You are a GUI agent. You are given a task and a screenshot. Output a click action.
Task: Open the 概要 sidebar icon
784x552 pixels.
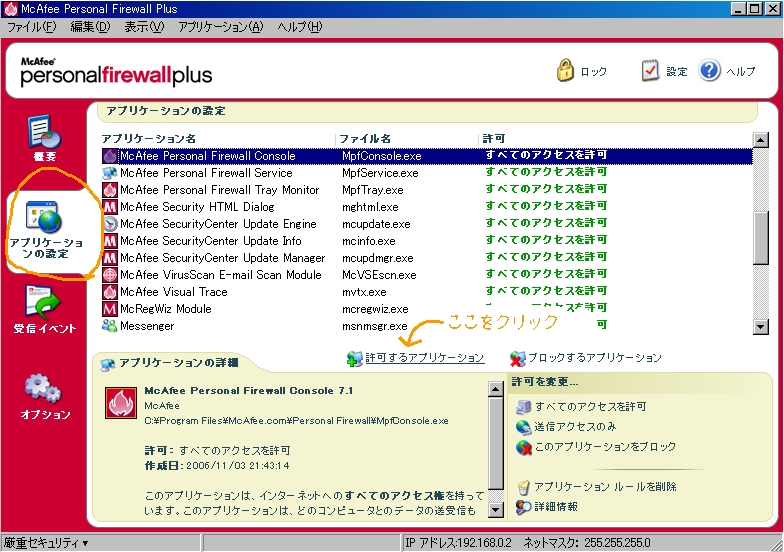tap(44, 132)
